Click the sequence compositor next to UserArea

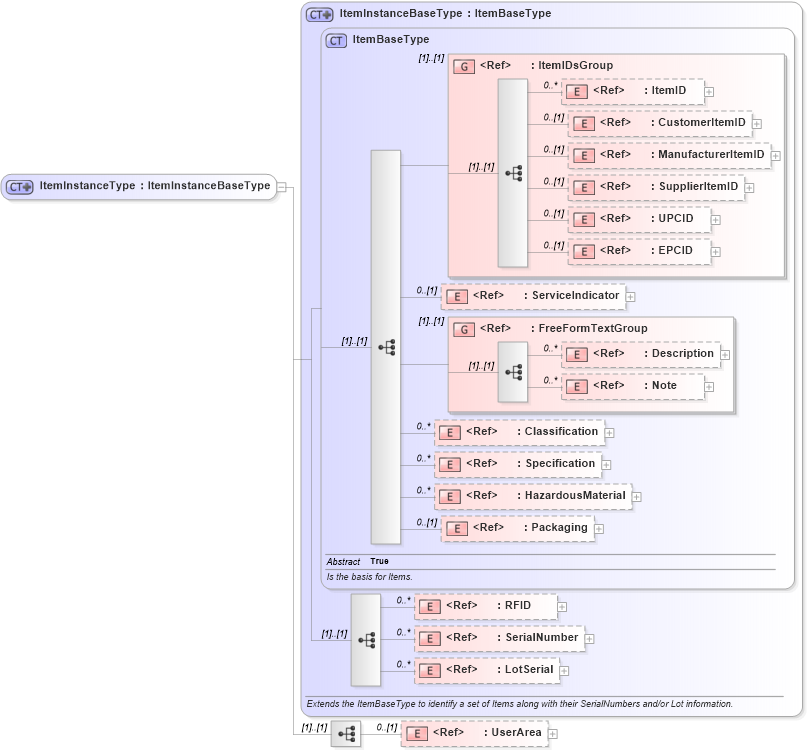[x=346, y=732]
